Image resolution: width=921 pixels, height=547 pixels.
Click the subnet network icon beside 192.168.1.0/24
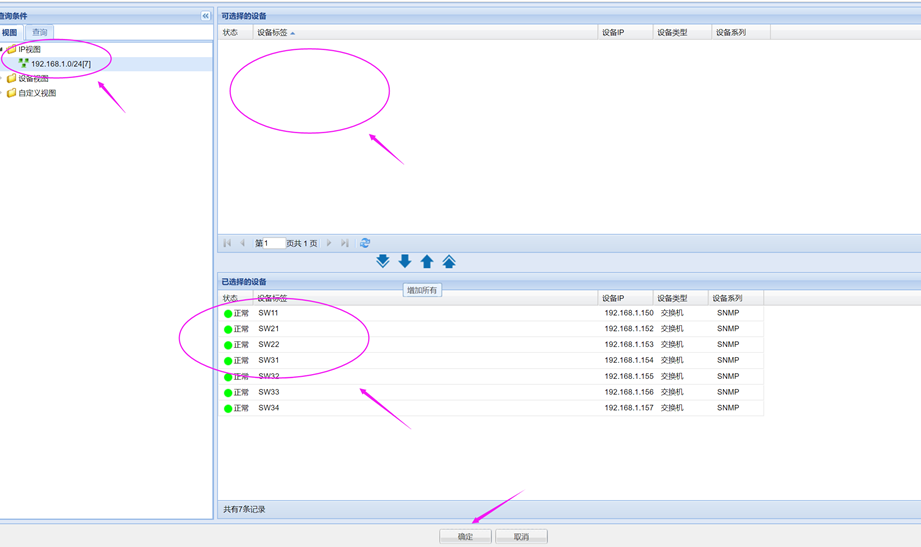click(23, 63)
